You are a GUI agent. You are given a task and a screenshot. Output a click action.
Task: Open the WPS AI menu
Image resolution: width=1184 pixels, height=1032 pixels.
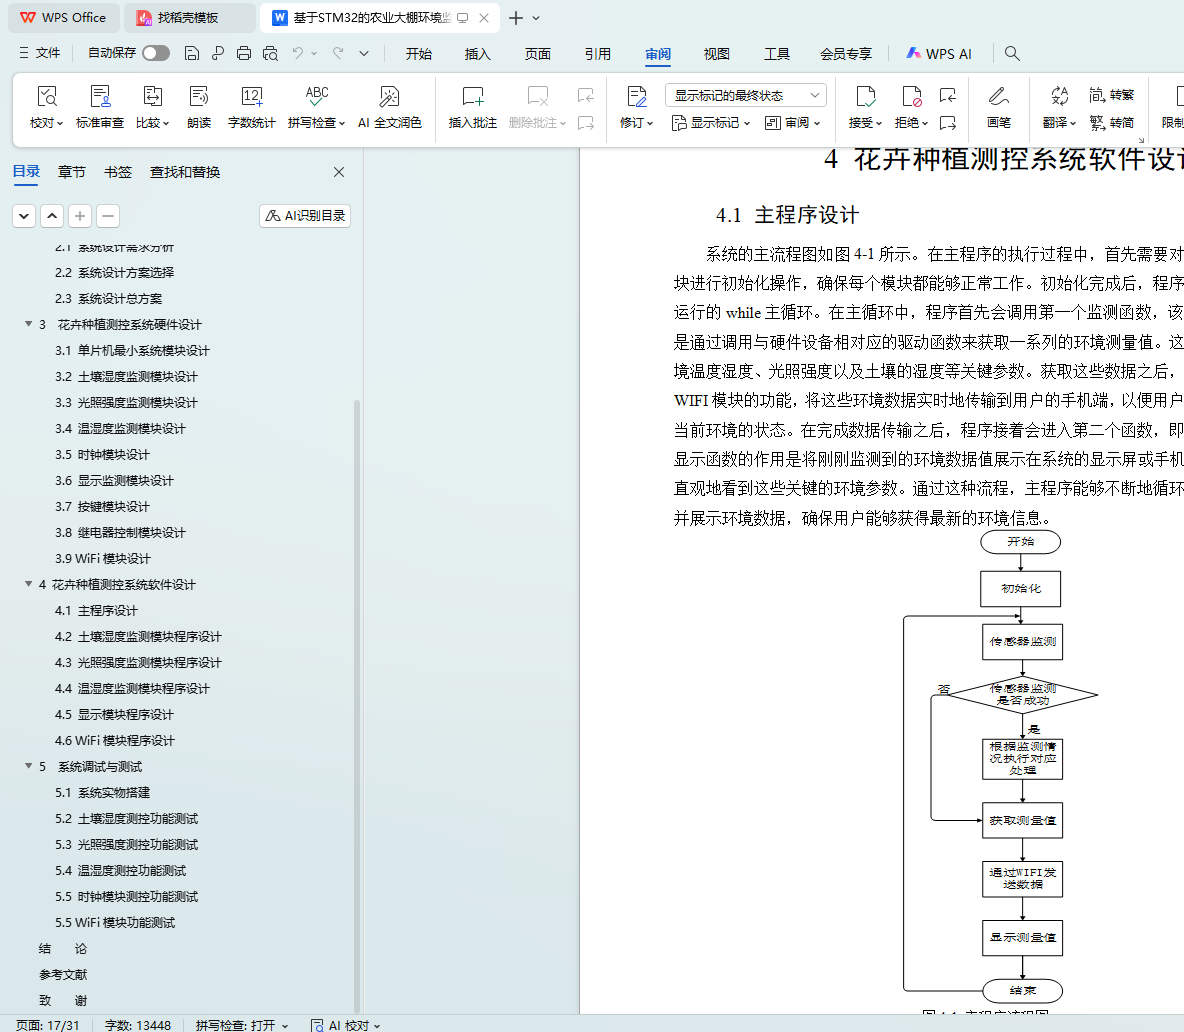938,54
